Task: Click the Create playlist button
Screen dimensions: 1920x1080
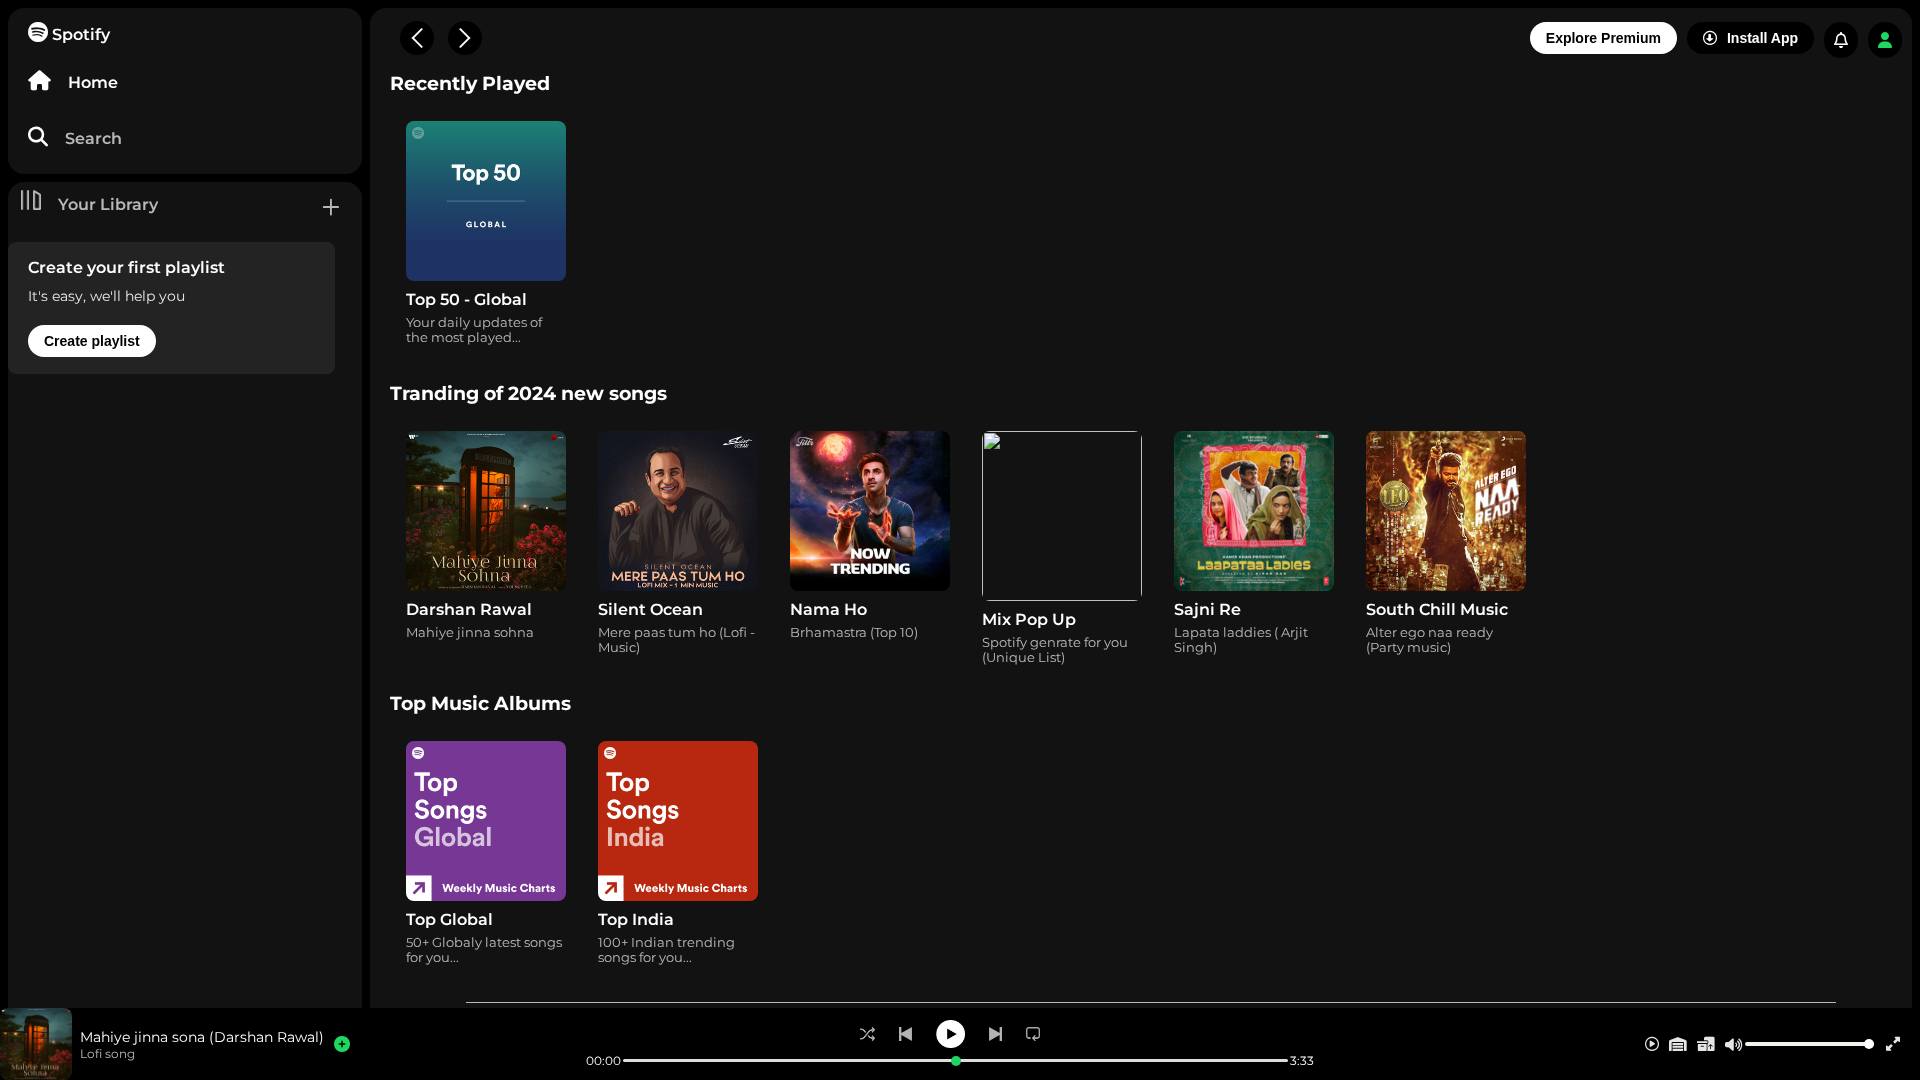Action: (x=92, y=341)
